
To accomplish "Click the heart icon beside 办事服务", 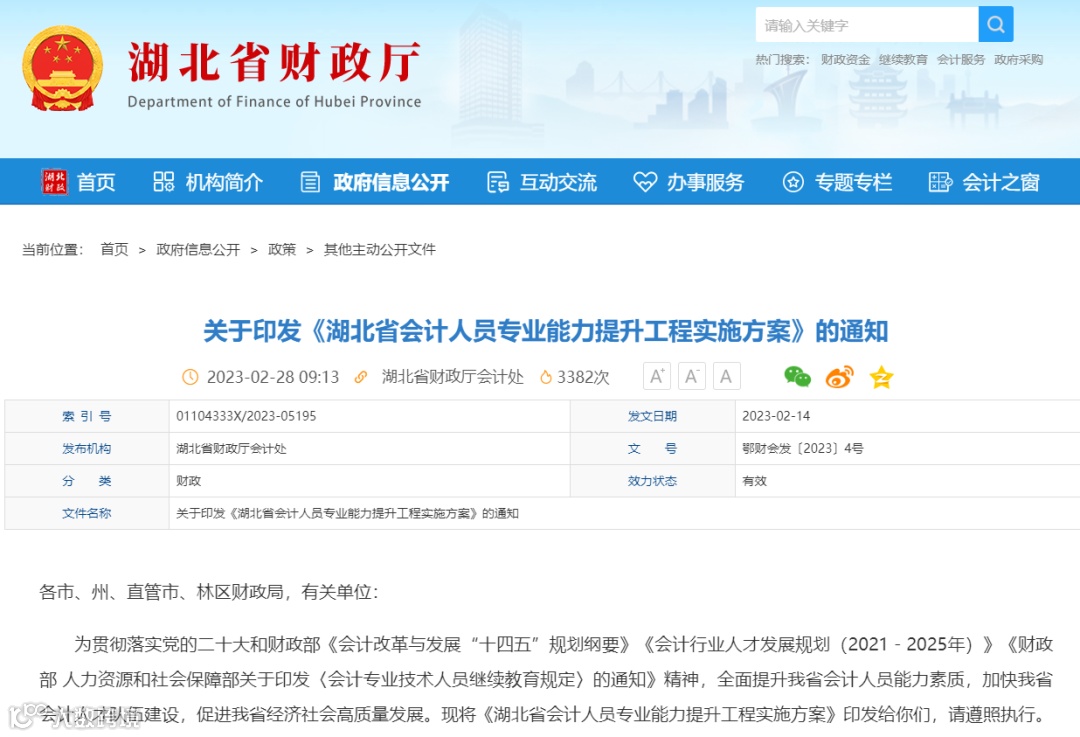I will coord(645,182).
